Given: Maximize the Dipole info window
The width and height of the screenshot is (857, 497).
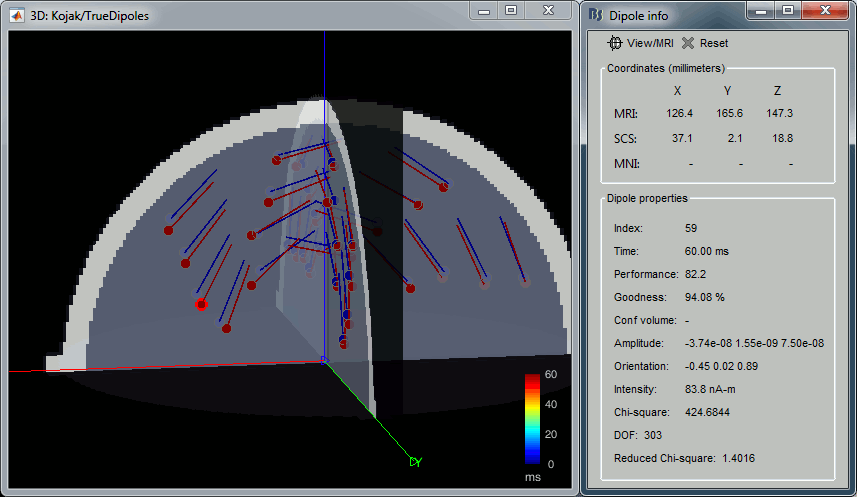Looking at the screenshot, I should click(787, 10).
